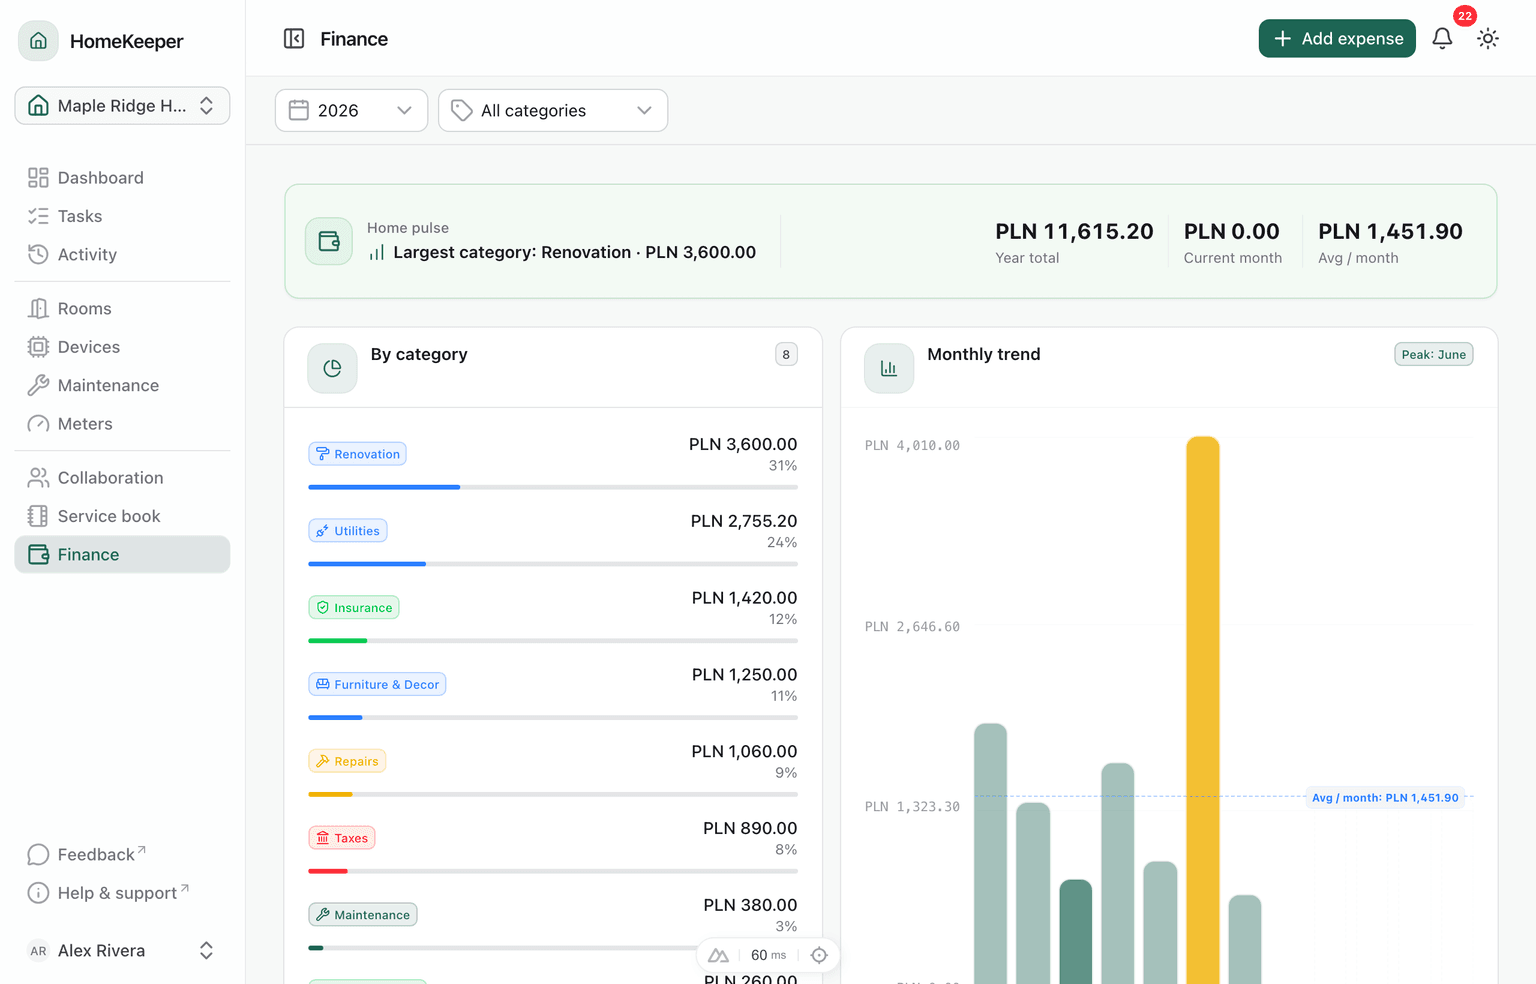Open Maintenance in the sidebar navigation
This screenshot has height=984, width=1536.
click(x=122, y=386)
